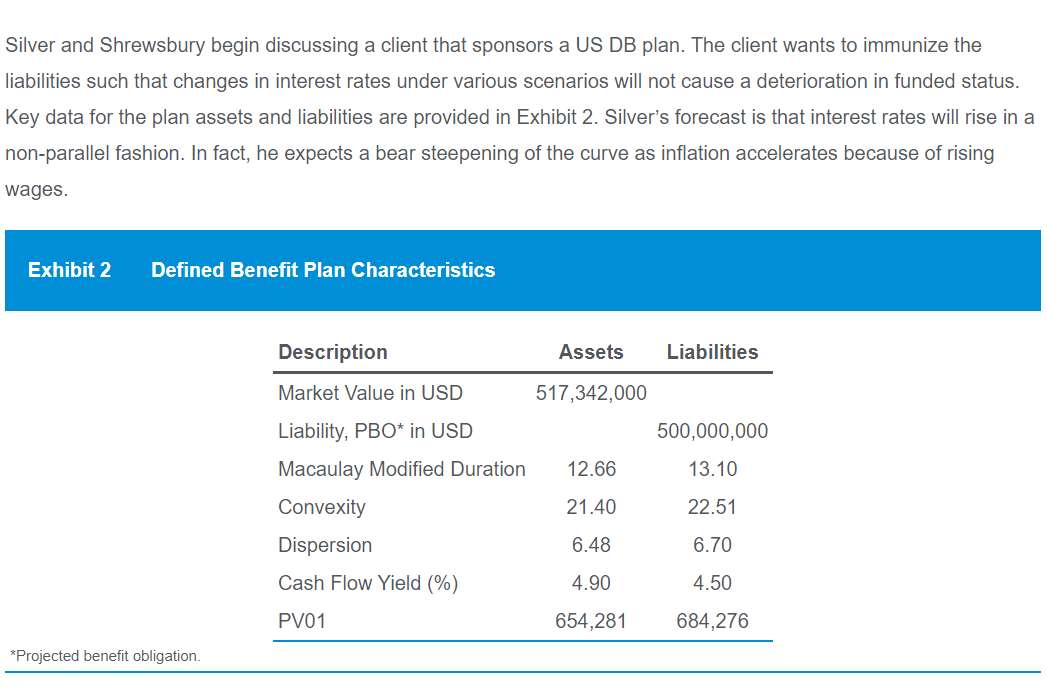Viewport: 1047px width, 691px height.
Task: Click the assets duration value 12.66
Action: click(591, 469)
